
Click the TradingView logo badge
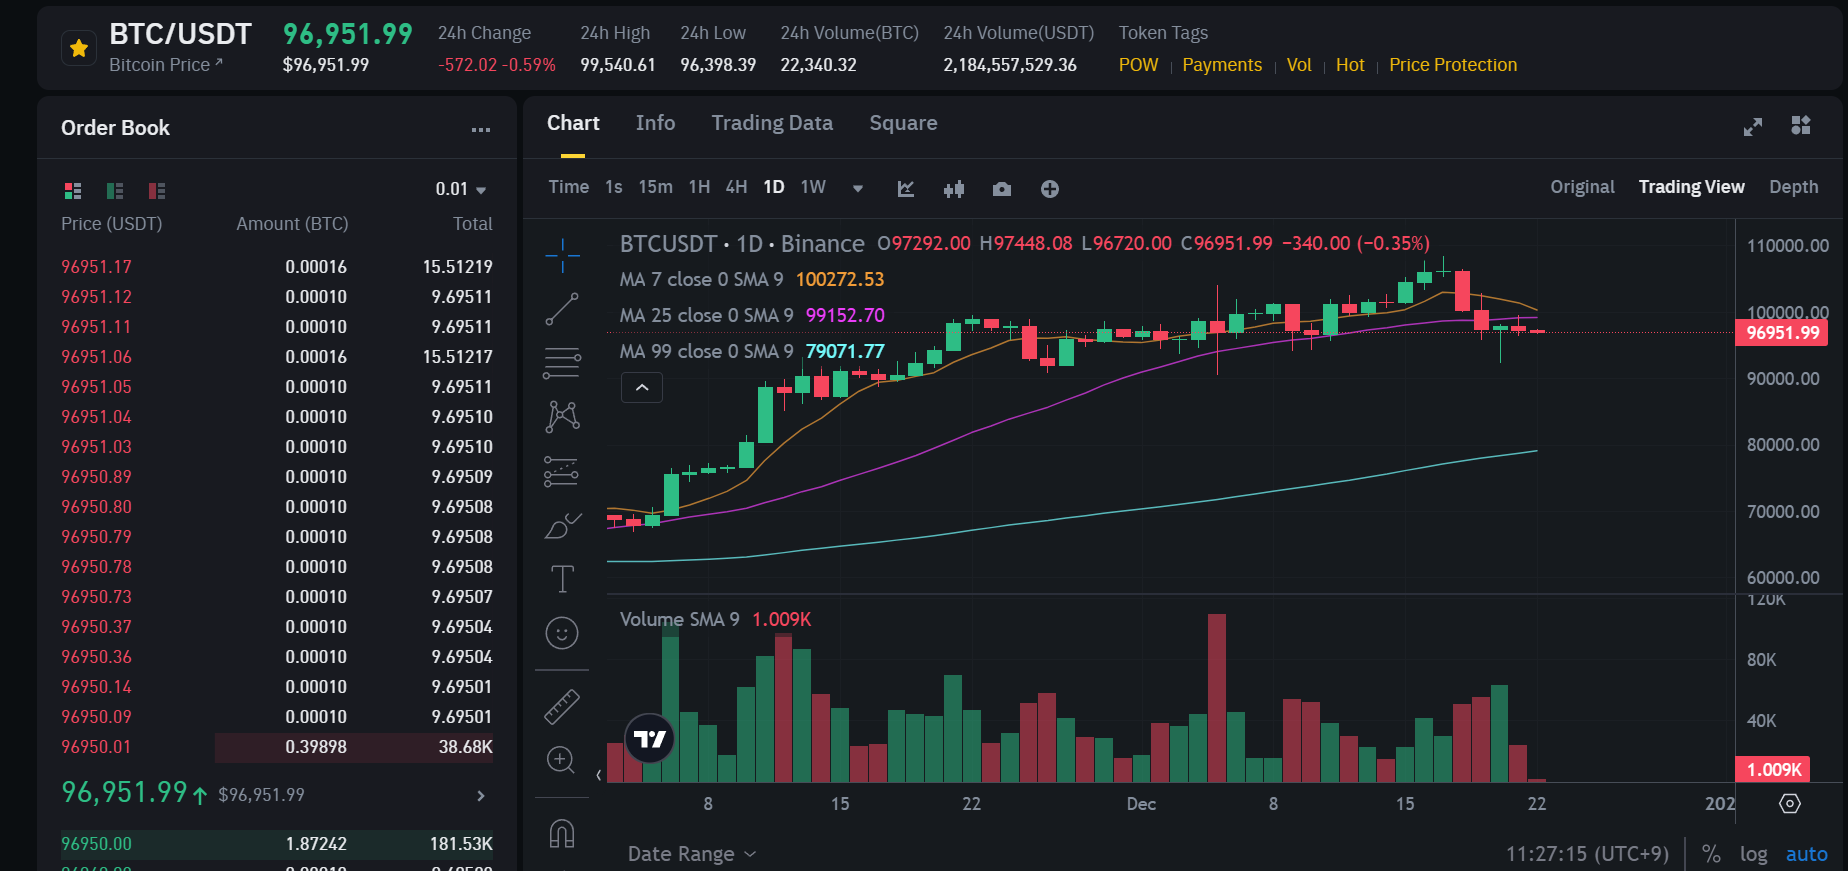click(x=650, y=739)
